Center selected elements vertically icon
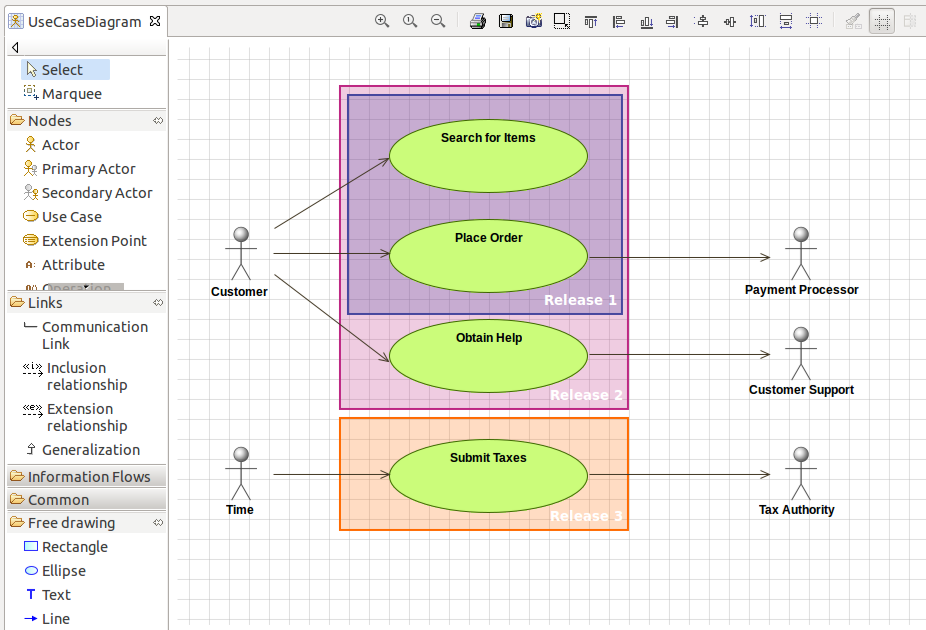The height and width of the screenshot is (630, 926). 730,22
